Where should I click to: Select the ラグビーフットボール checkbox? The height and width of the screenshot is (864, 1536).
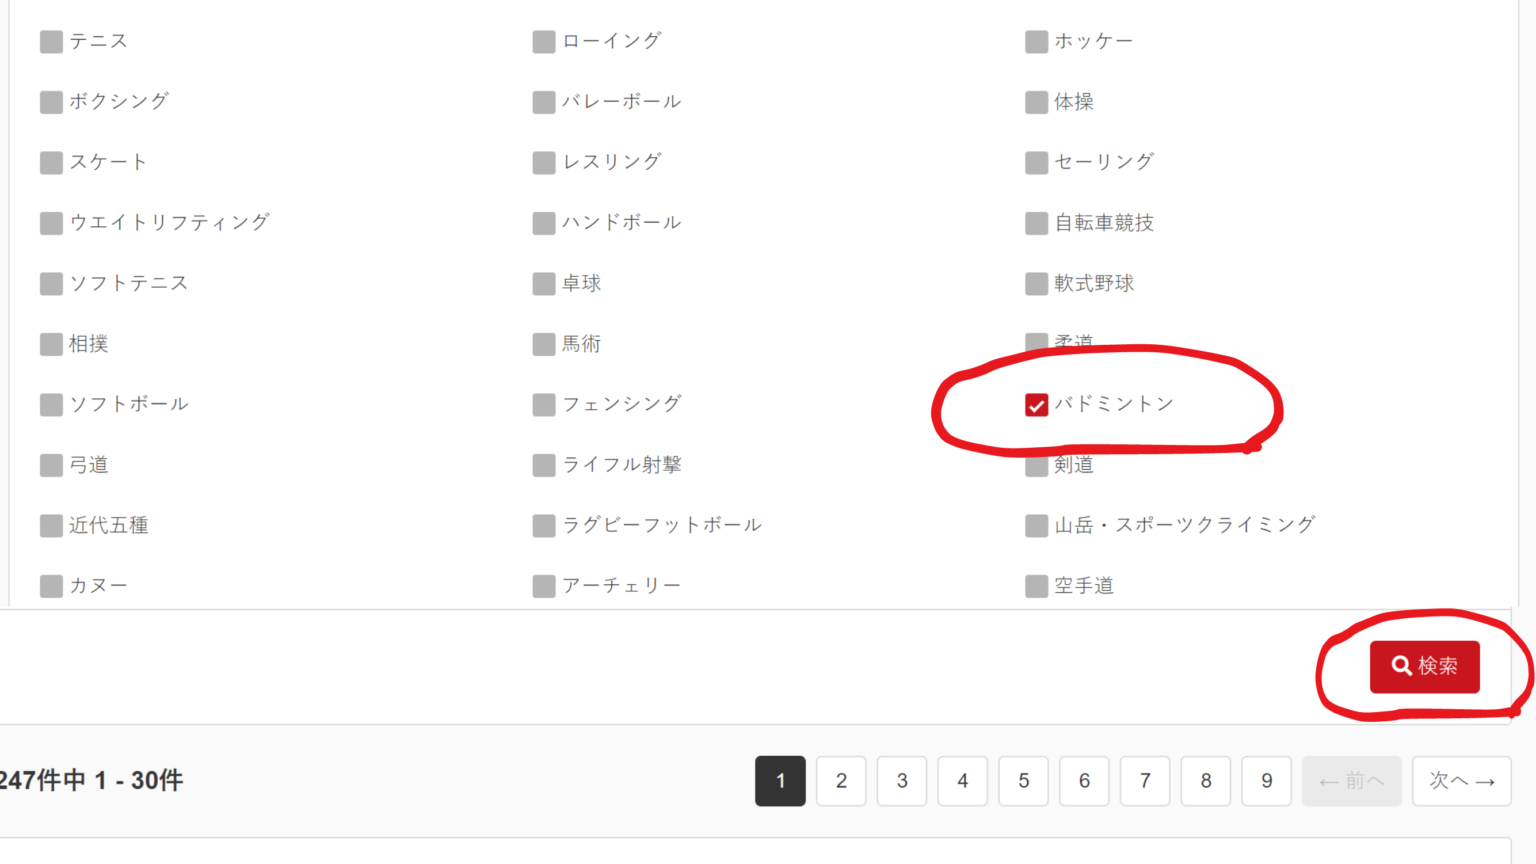tap(544, 526)
